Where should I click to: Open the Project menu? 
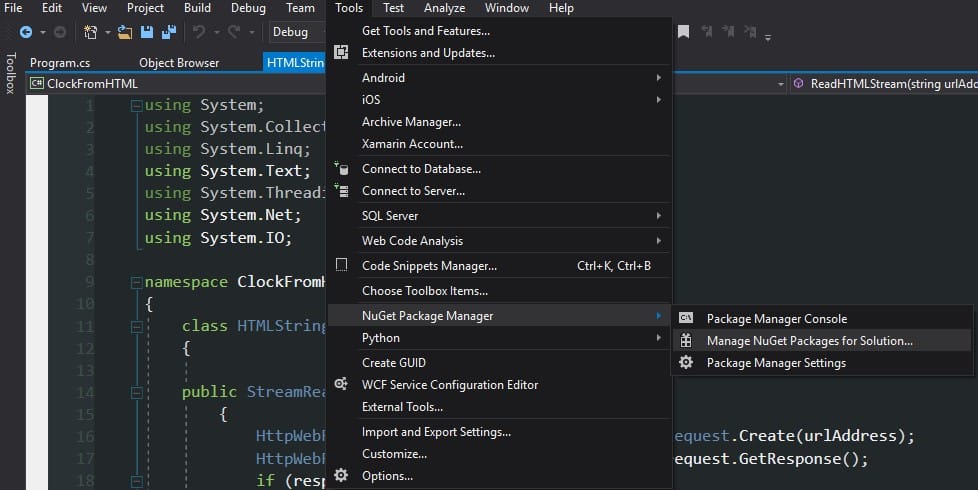[x=145, y=8]
